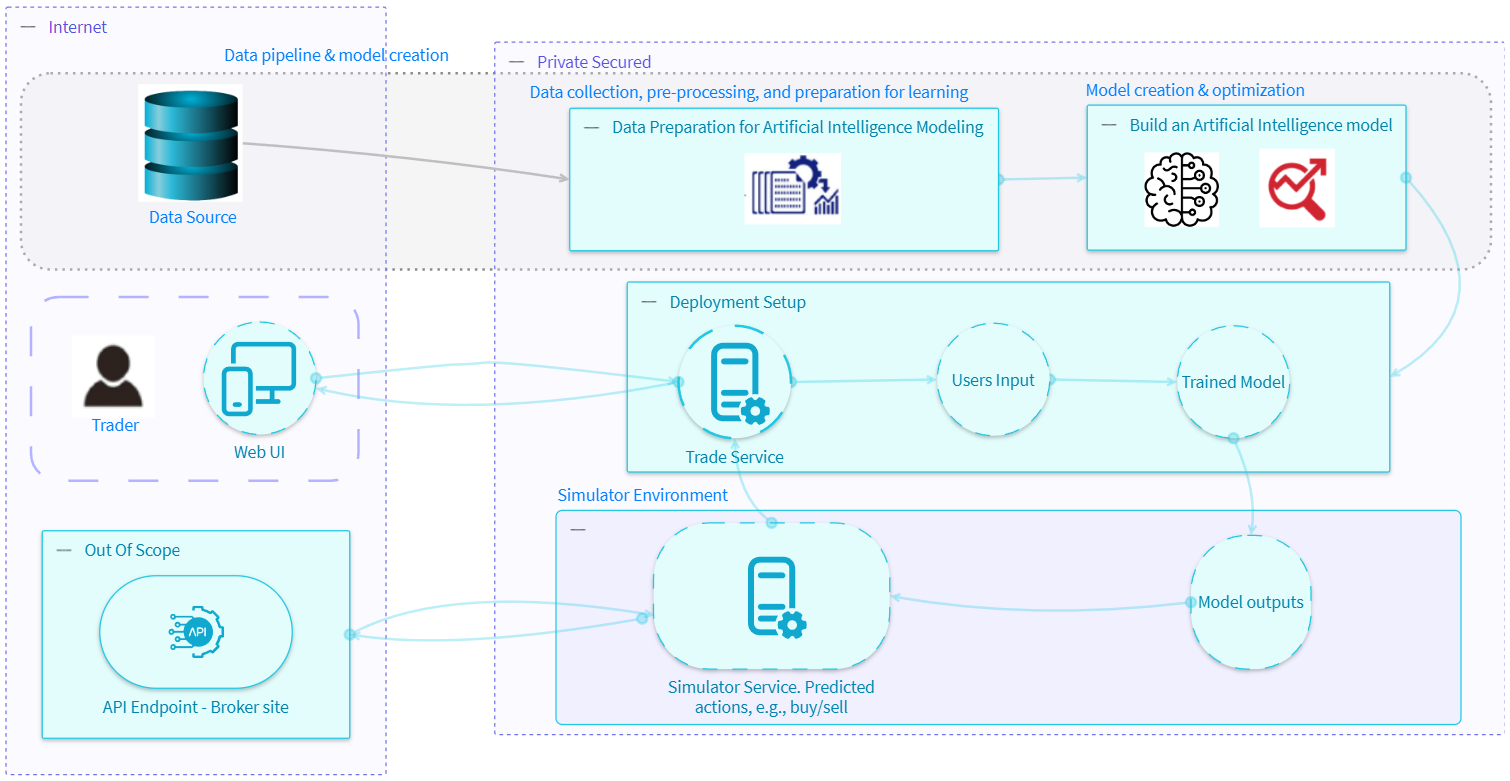Open the Data pipeline & model creation label
1510x781 pixels.
336,55
